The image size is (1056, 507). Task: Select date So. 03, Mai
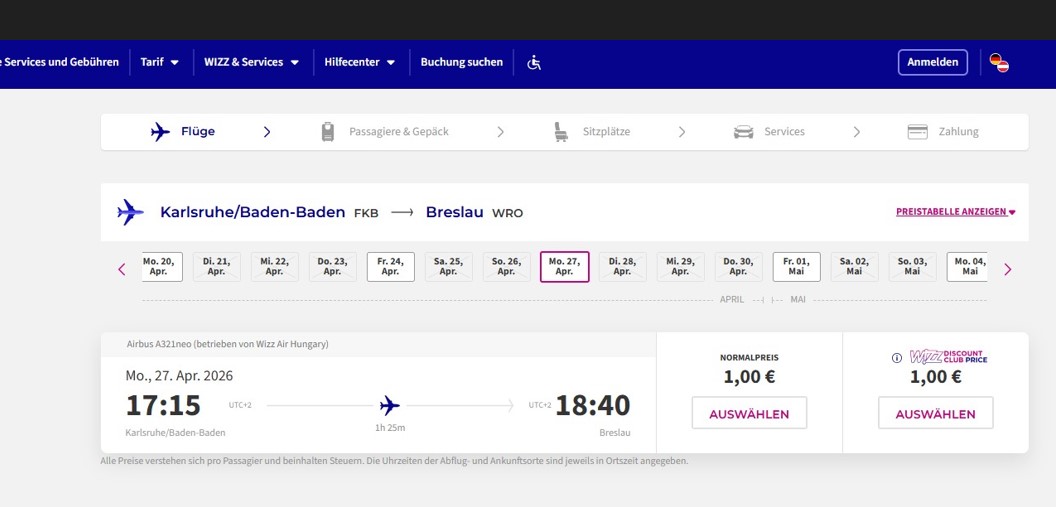[x=913, y=267]
